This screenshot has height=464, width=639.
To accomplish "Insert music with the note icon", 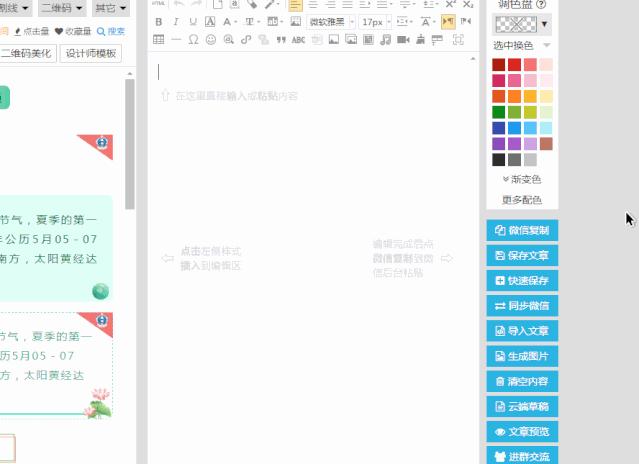I will (386, 40).
